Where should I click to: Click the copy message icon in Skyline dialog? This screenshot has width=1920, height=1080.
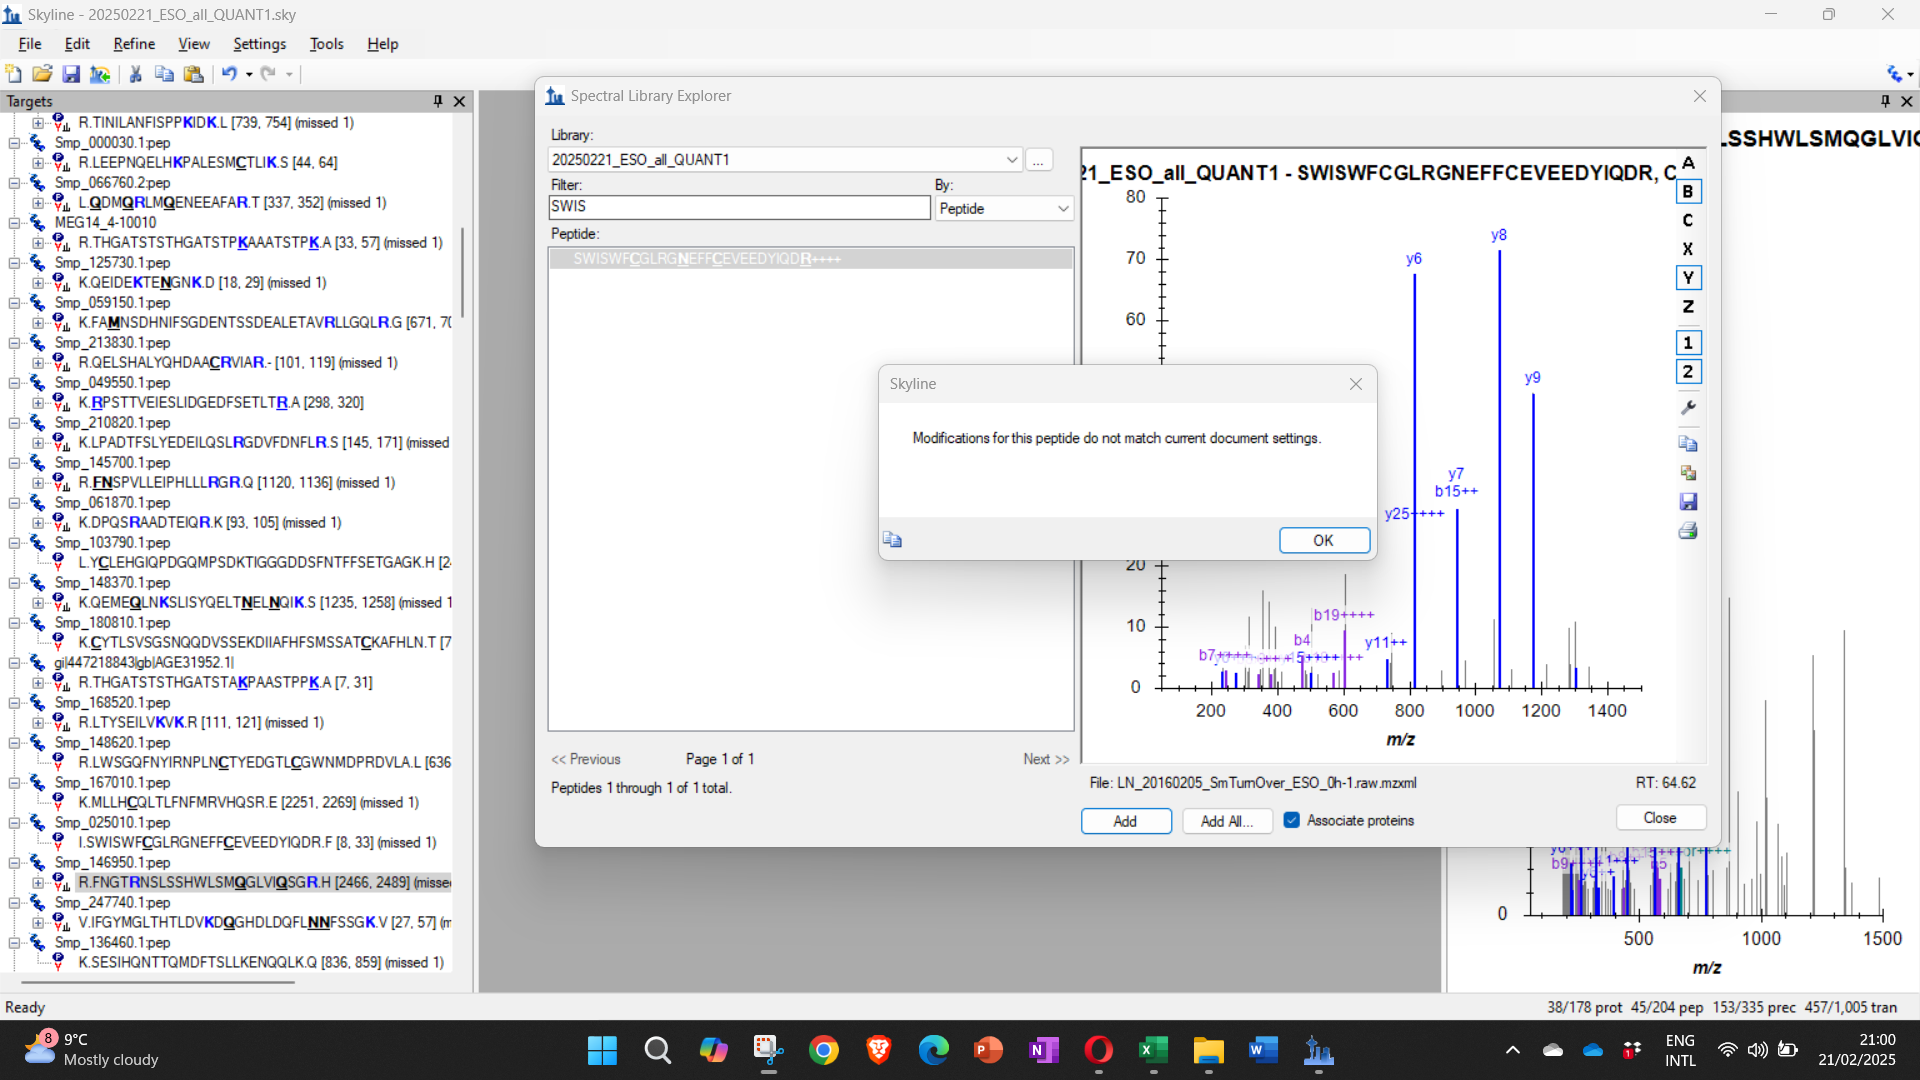click(893, 540)
